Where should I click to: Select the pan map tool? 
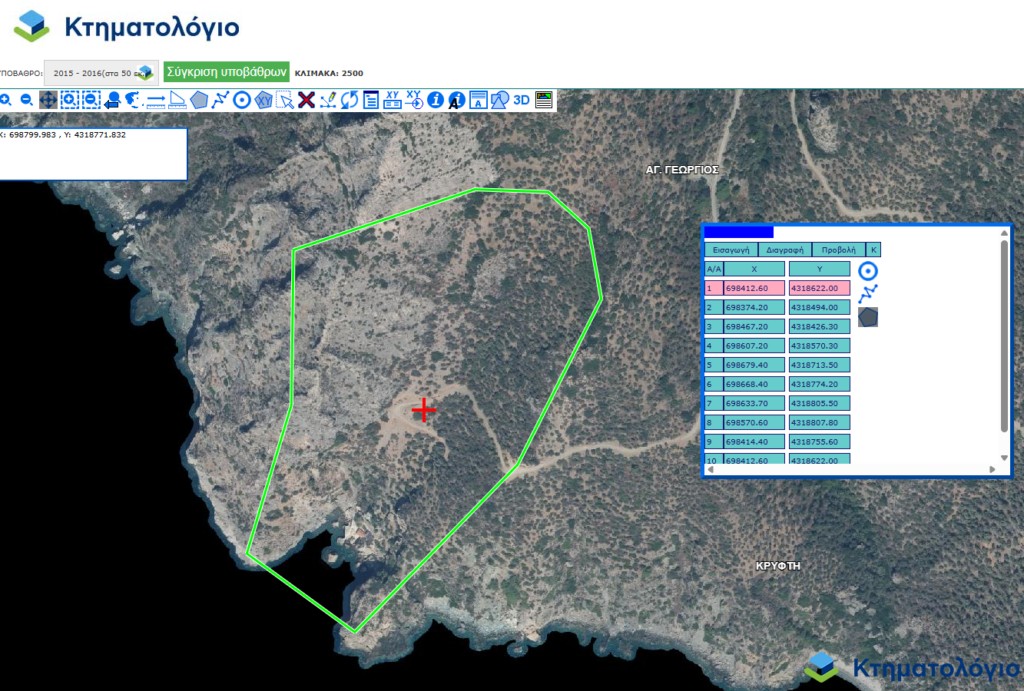48,100
